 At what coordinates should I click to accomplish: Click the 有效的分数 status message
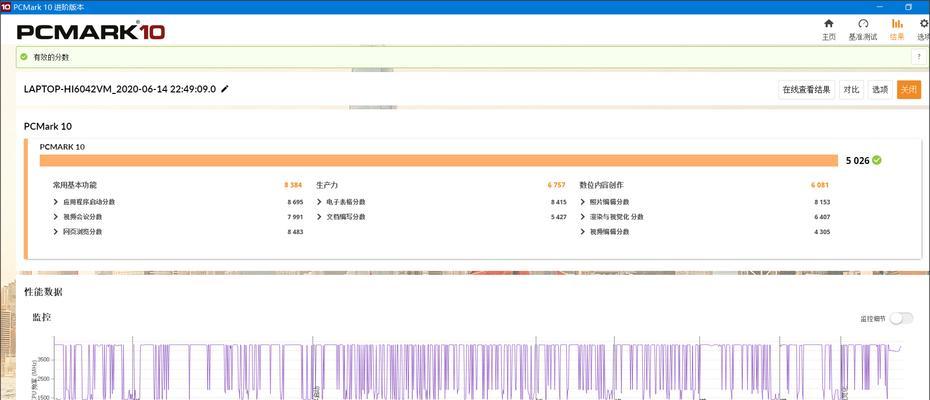point(51,58)
